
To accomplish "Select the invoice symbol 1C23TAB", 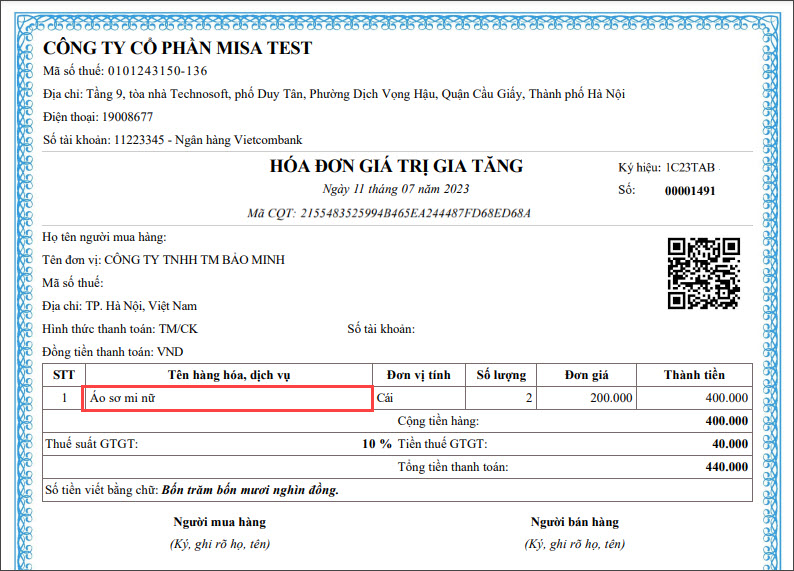I will point(692,168).
